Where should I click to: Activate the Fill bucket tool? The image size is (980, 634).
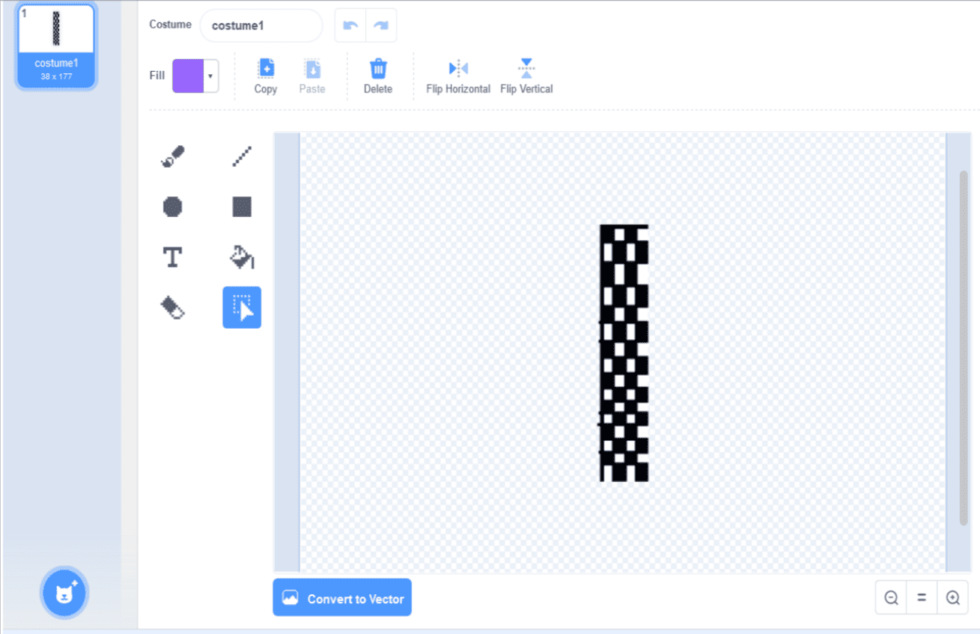coord(241,256)
